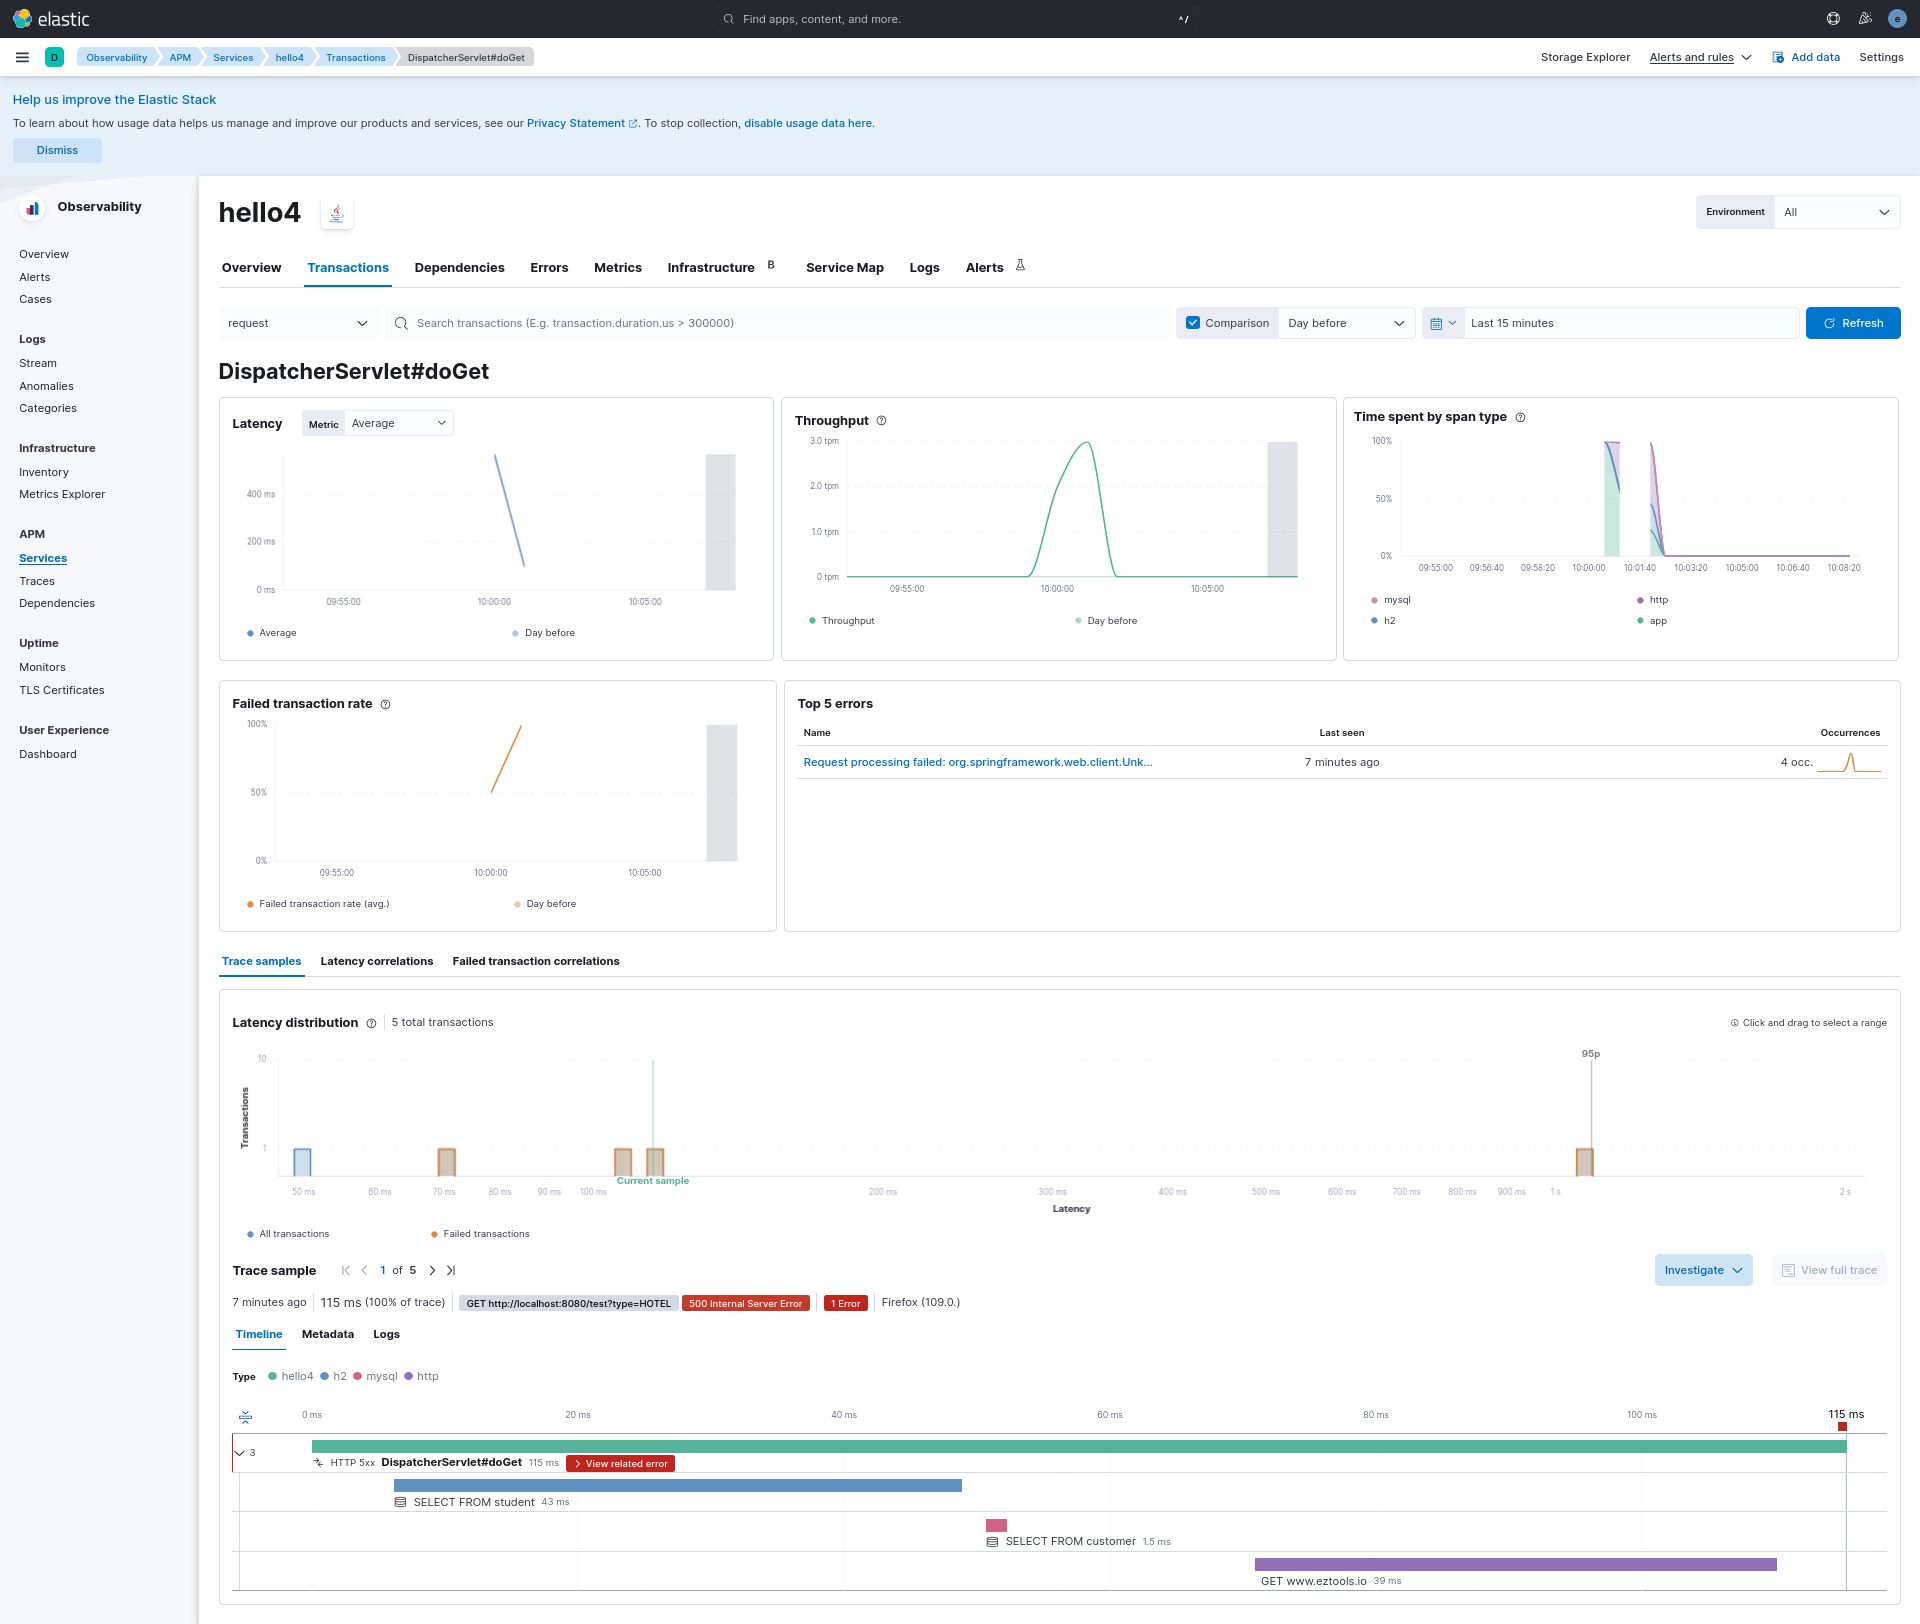Jump to last trace sample

(x=451, y=1271)
